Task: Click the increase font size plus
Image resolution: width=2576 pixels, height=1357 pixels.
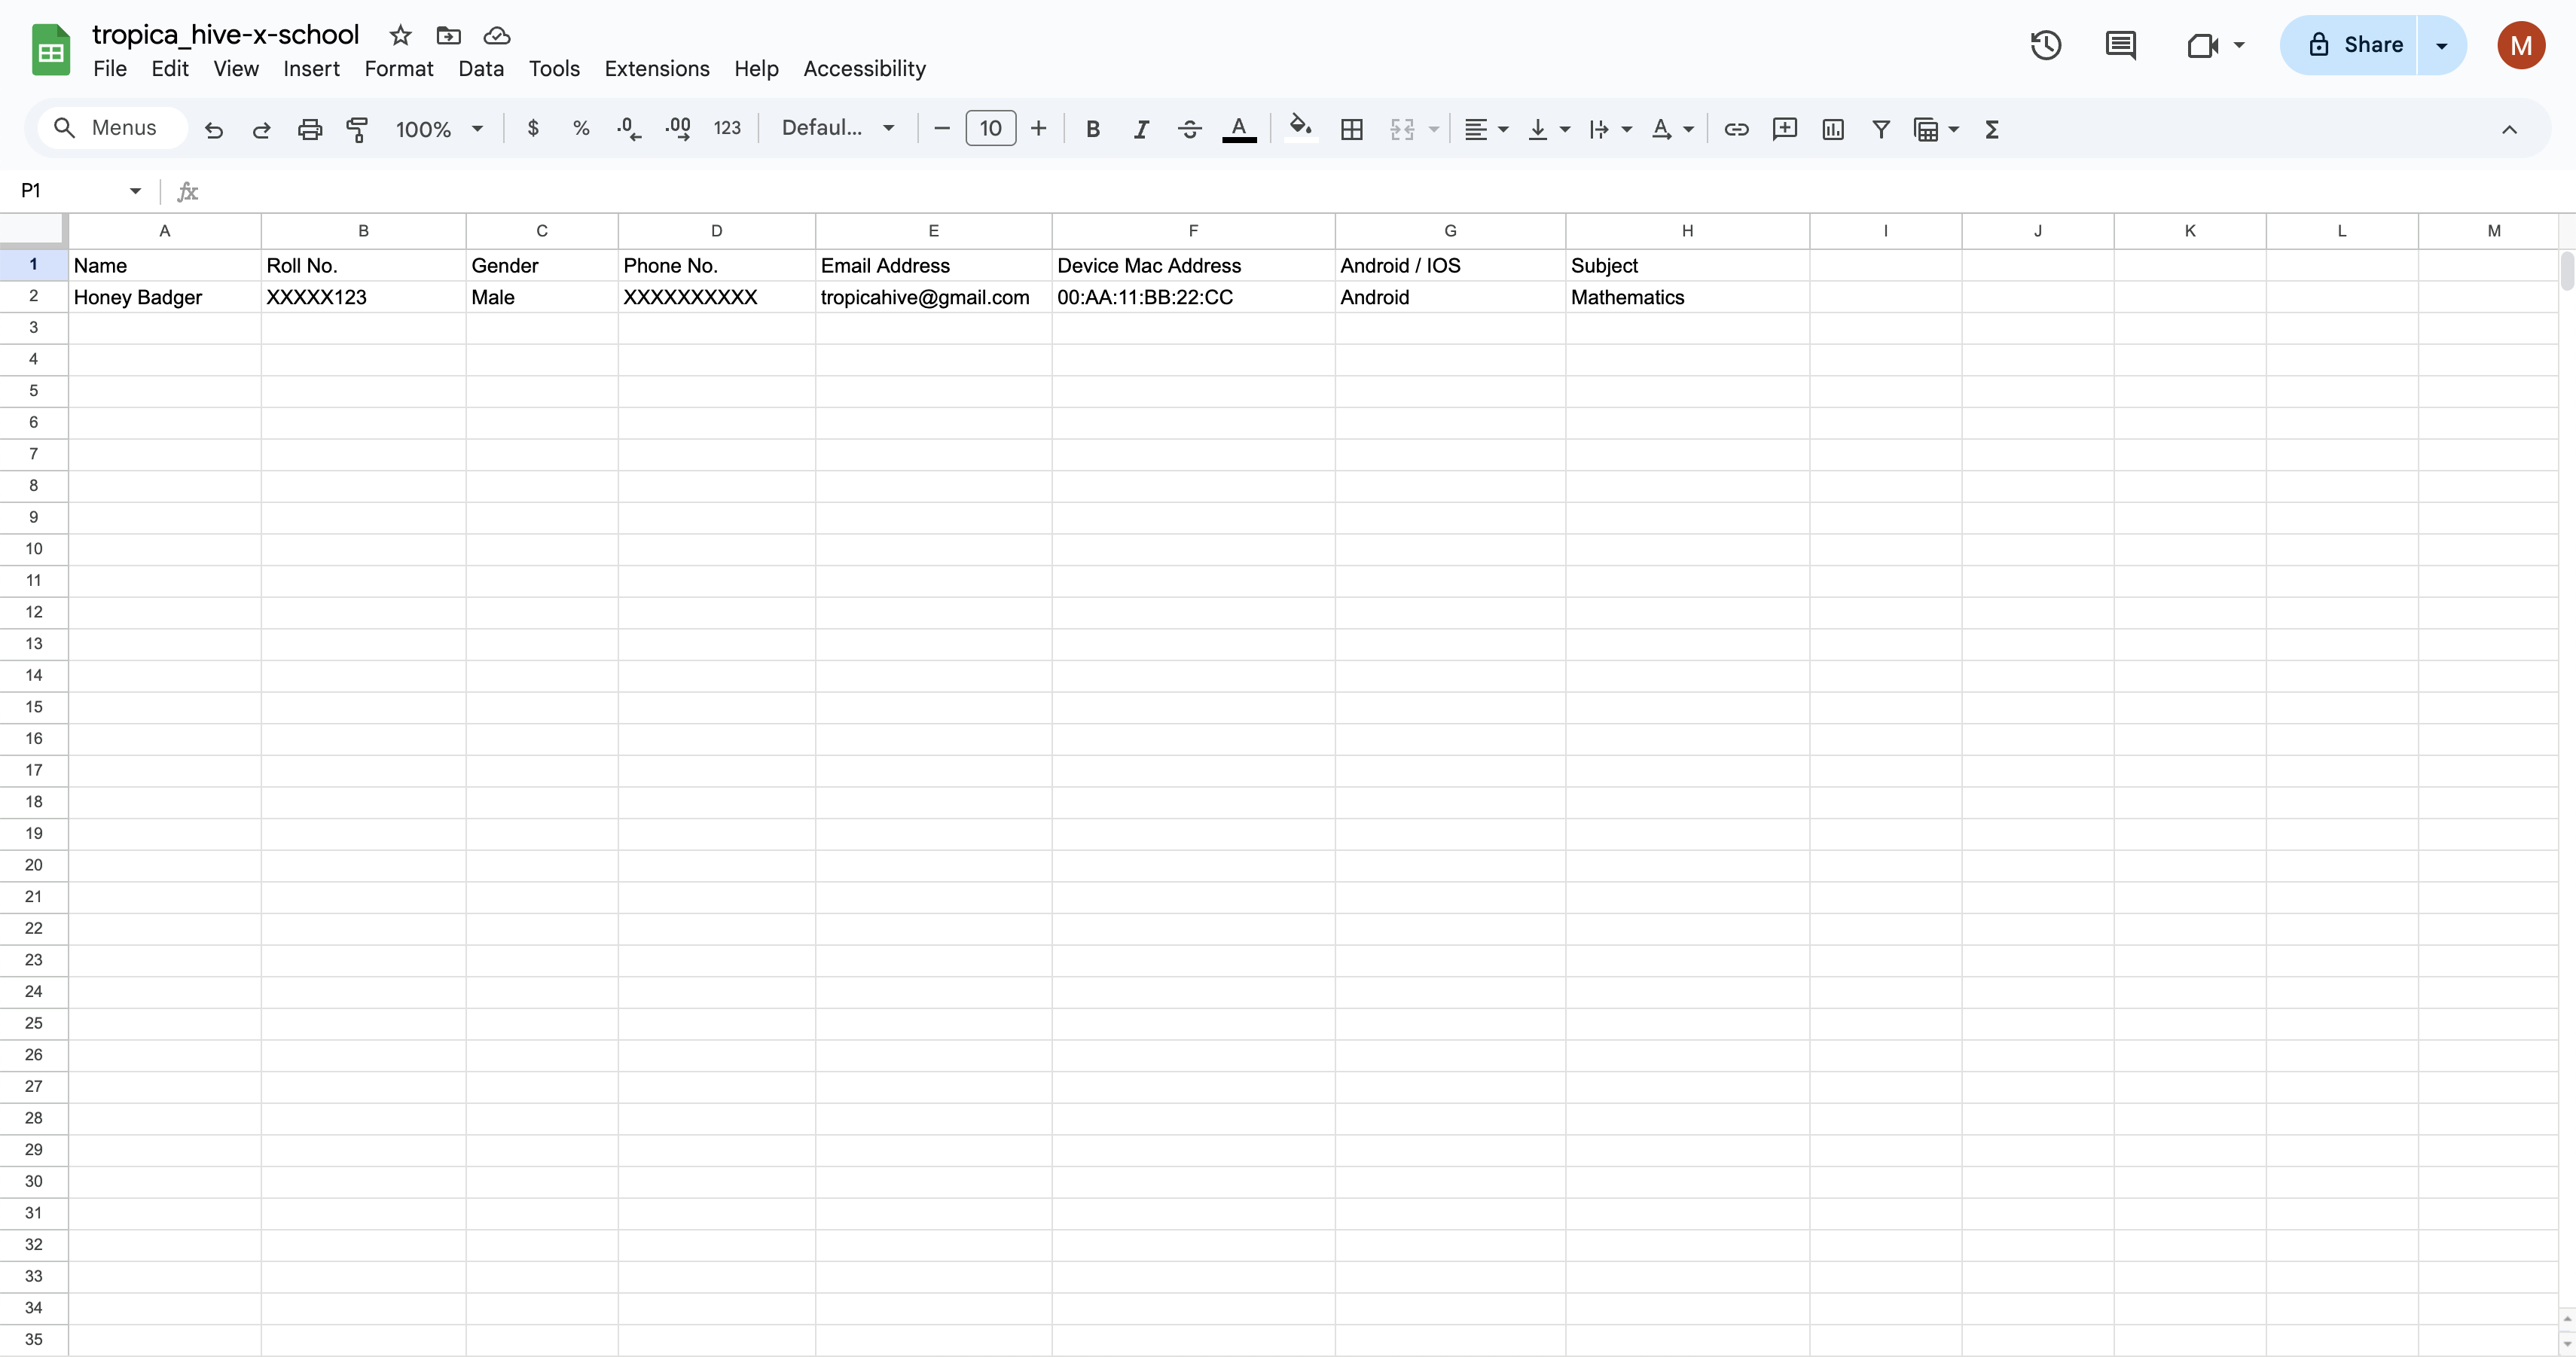Action: tap(1038, 128)
